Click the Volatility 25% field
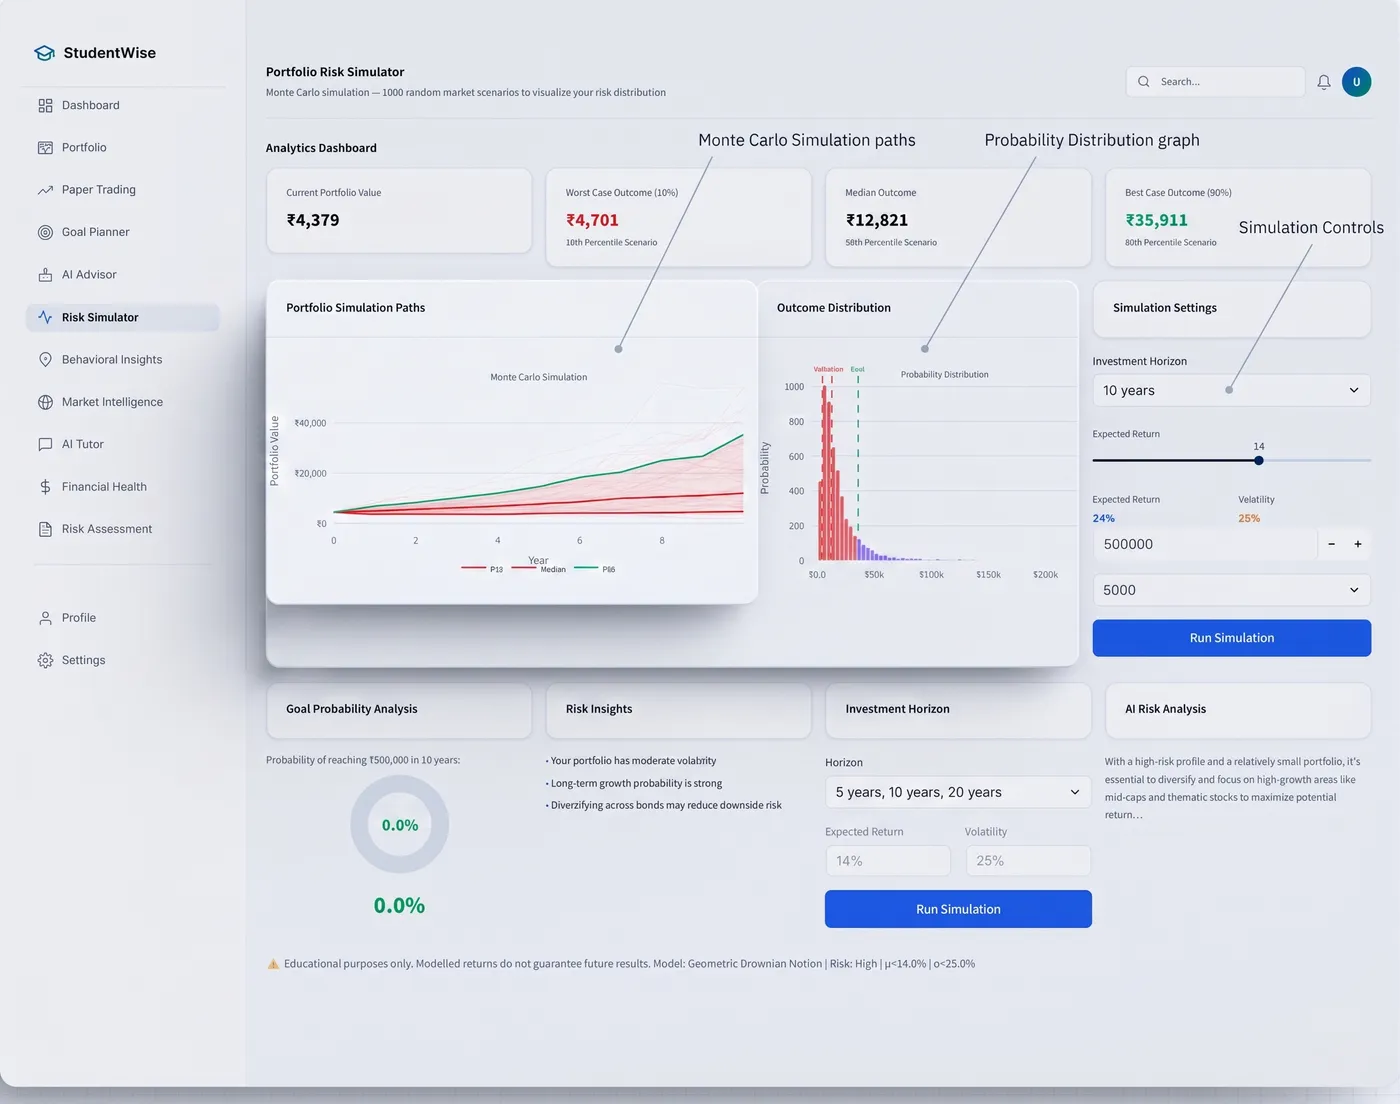The image size is (1400, 1104). click(1028, 861)
